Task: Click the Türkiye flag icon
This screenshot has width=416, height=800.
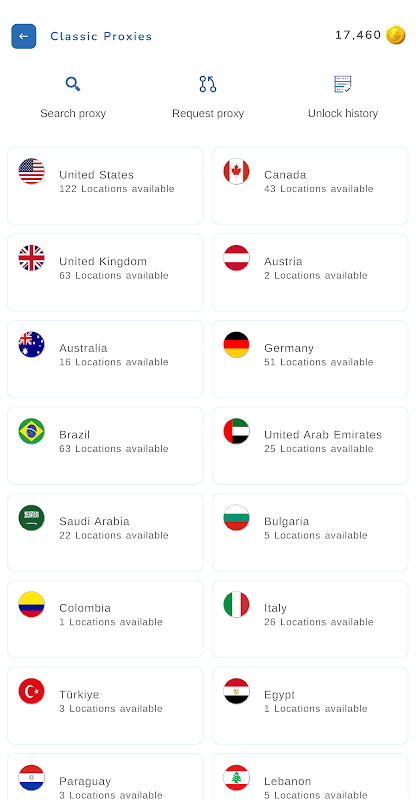Action: pyautogui.click(x=32, y=691)
